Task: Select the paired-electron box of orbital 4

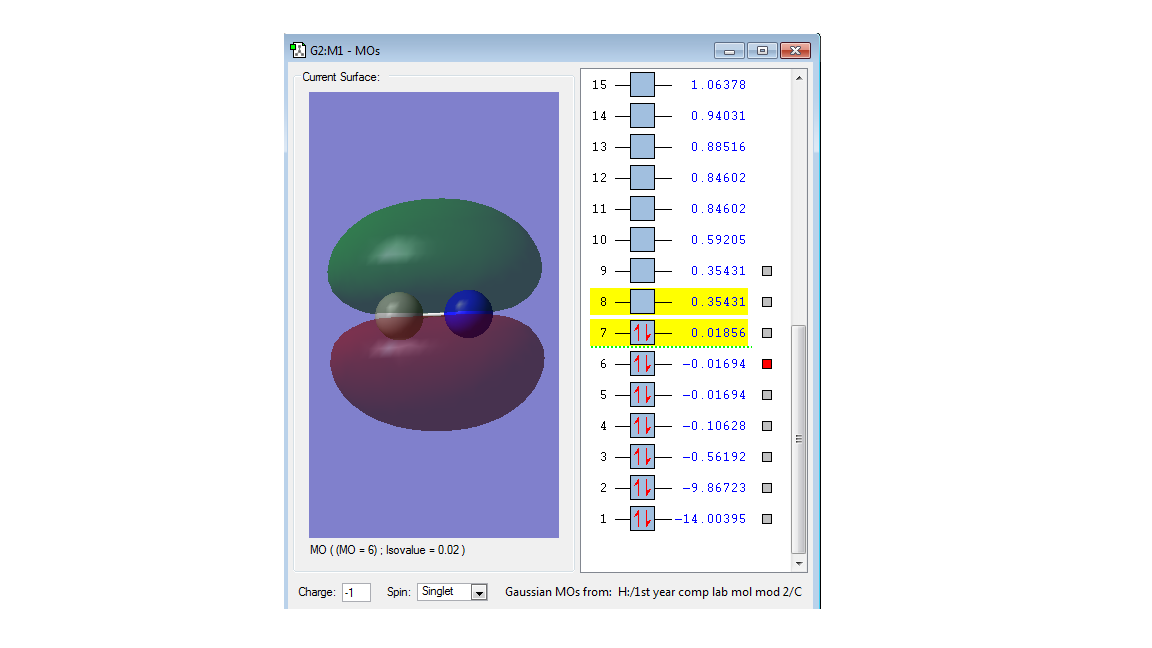Action: pos(642,425)
